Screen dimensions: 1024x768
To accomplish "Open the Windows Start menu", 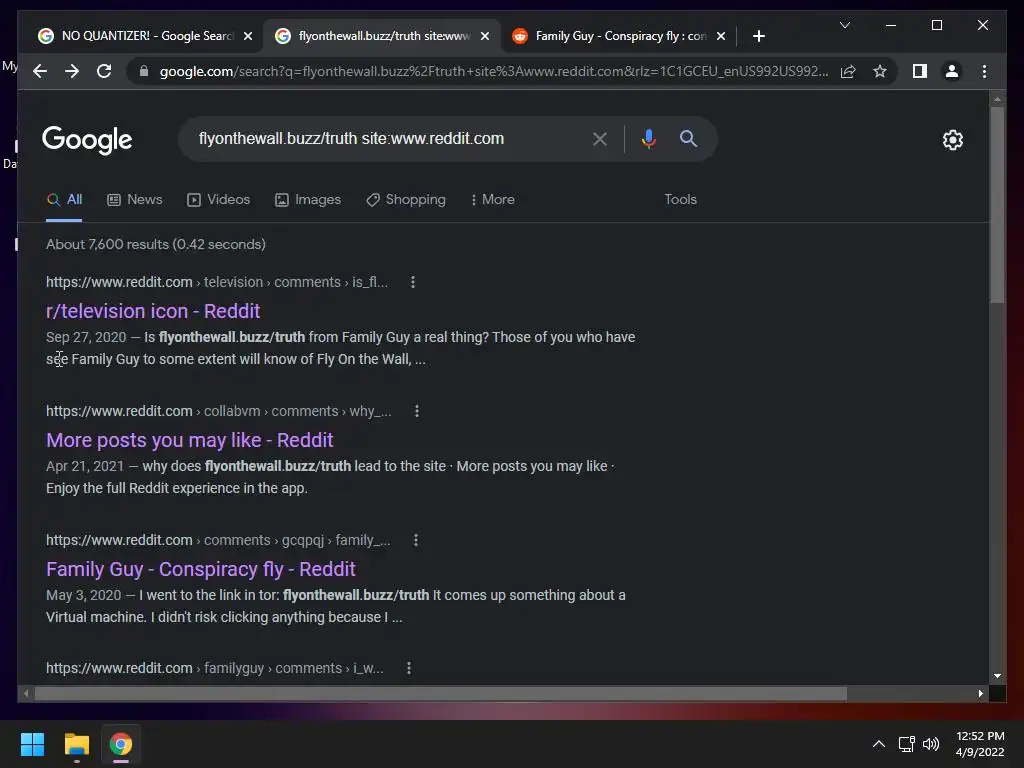I will tap(32, 744).
